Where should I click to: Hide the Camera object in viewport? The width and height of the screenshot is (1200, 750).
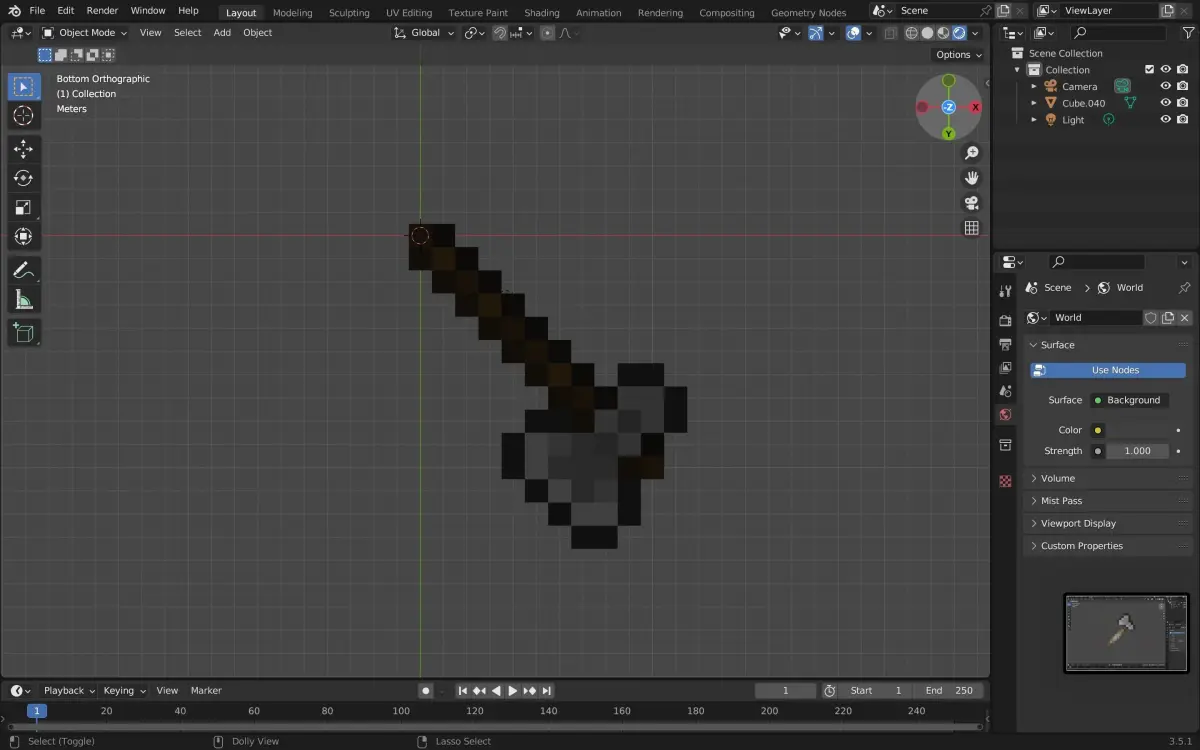click(x=1165, y=86)
